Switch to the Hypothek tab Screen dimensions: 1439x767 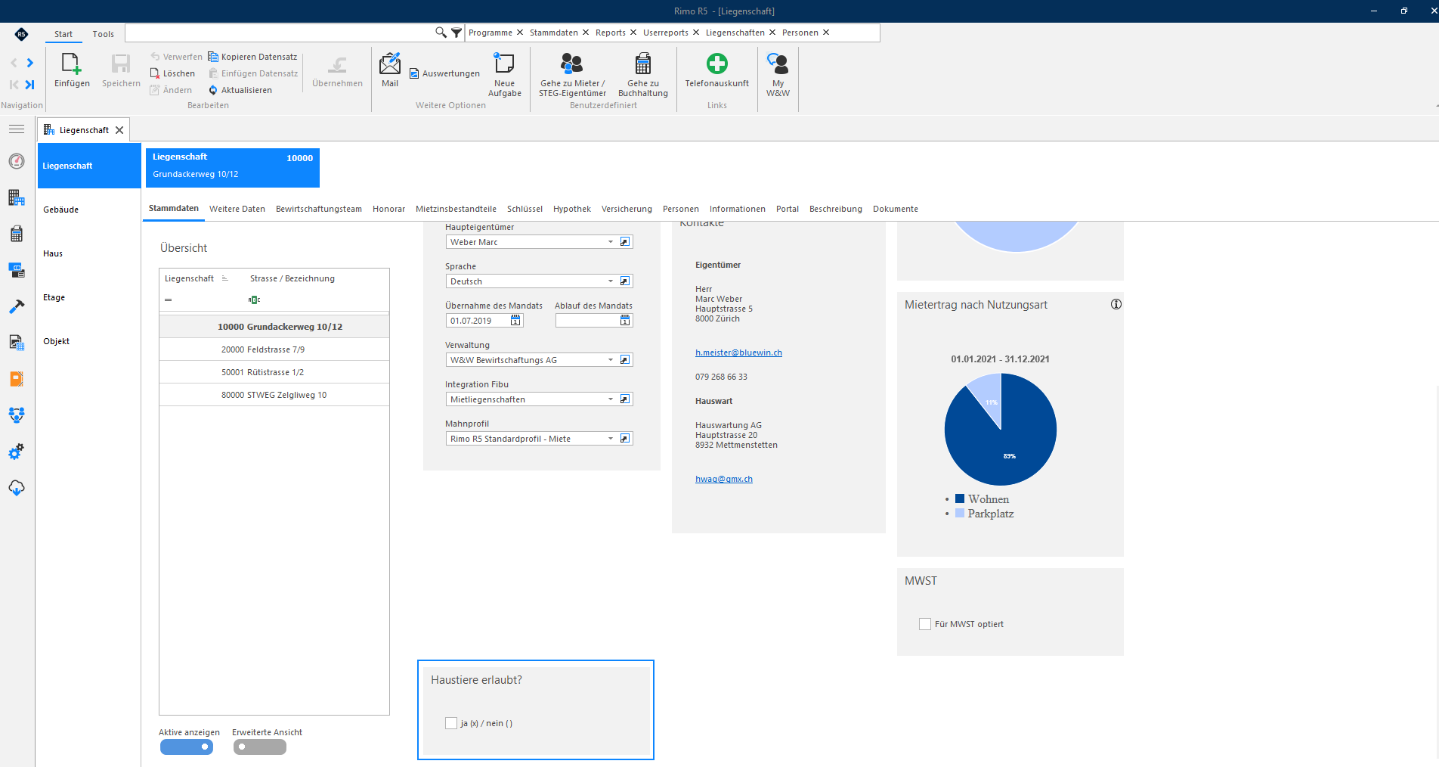pos(572,209)
